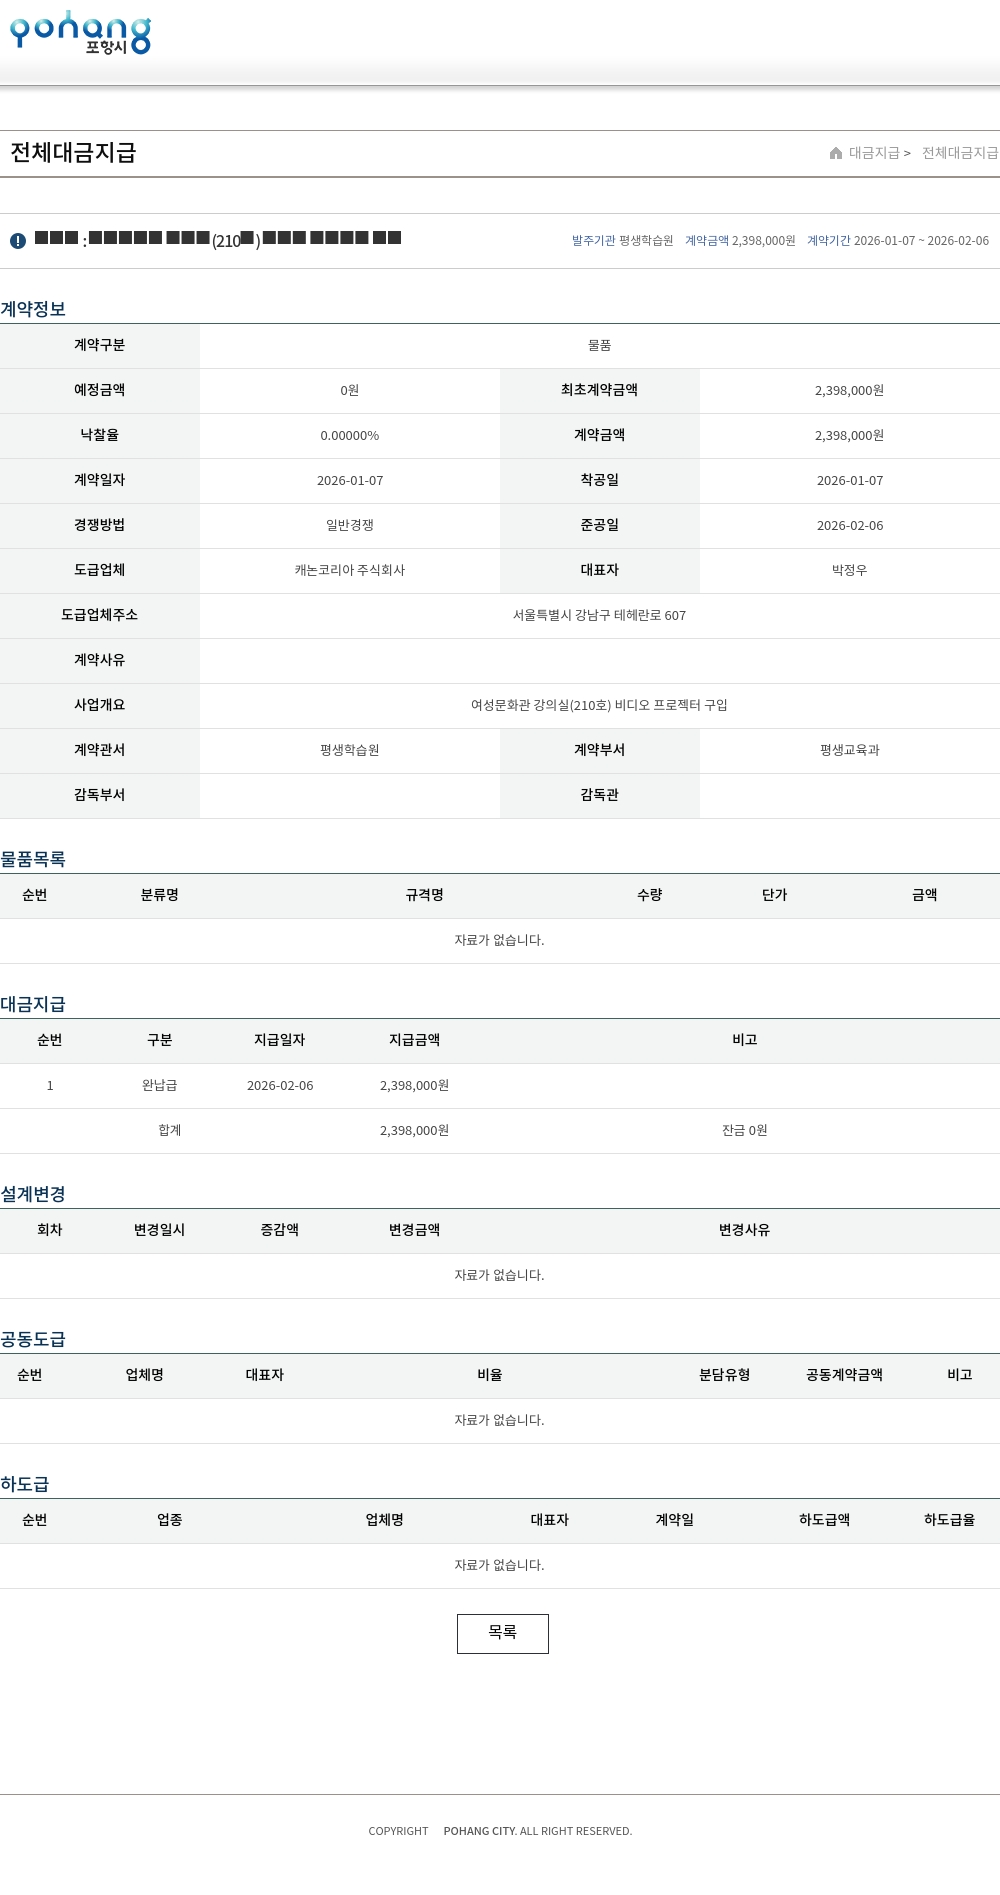The image size is (1000, 1895).
Task: Click the exclamation icon beside the contract title
Action: 18,241
